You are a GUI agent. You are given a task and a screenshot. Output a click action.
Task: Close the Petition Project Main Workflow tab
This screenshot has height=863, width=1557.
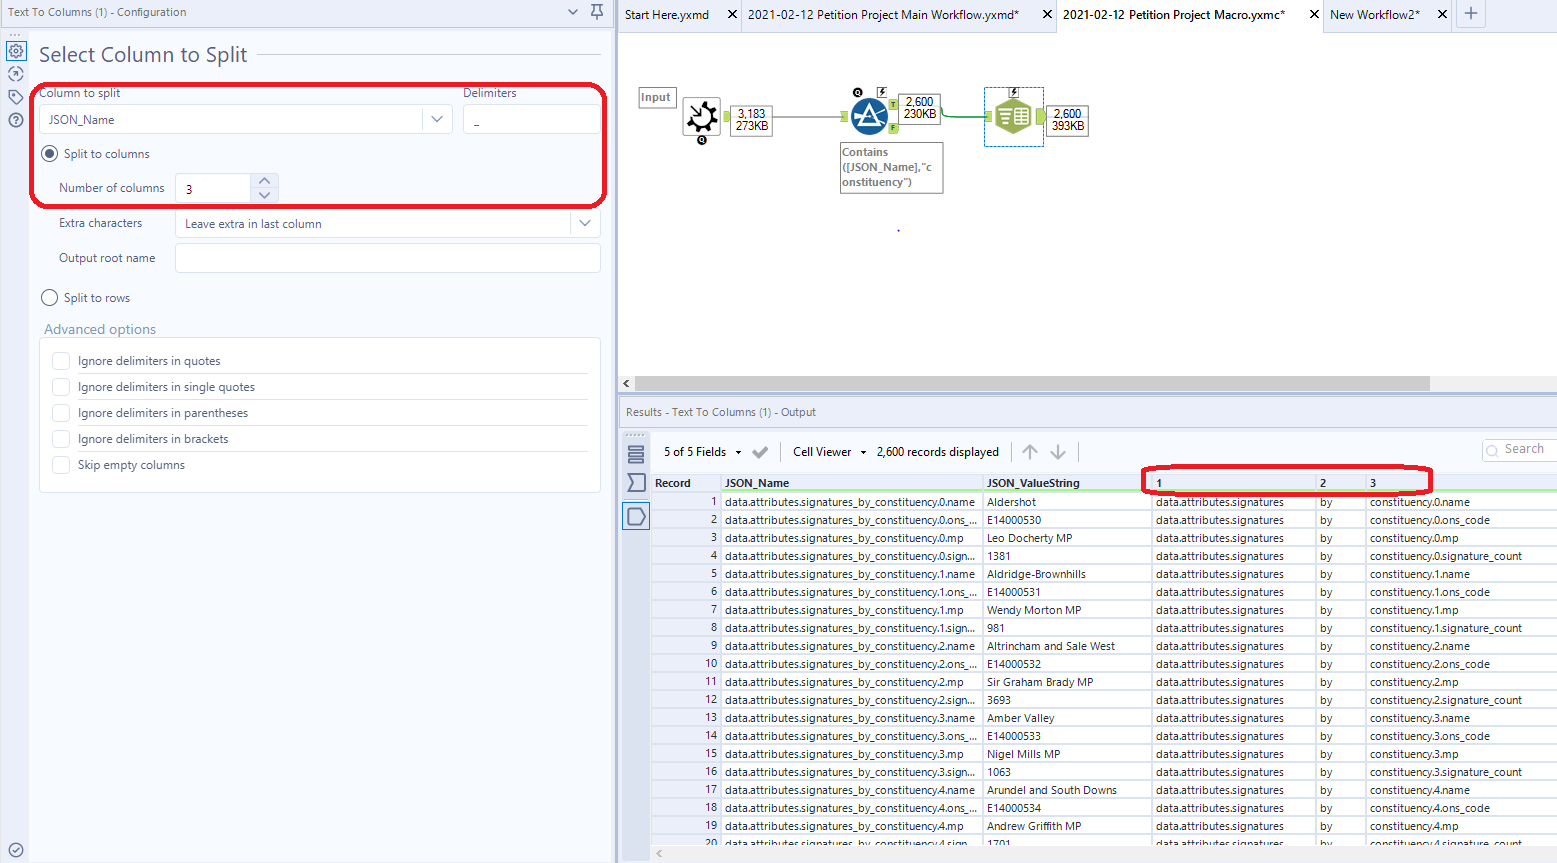[x=1047, y=14]
